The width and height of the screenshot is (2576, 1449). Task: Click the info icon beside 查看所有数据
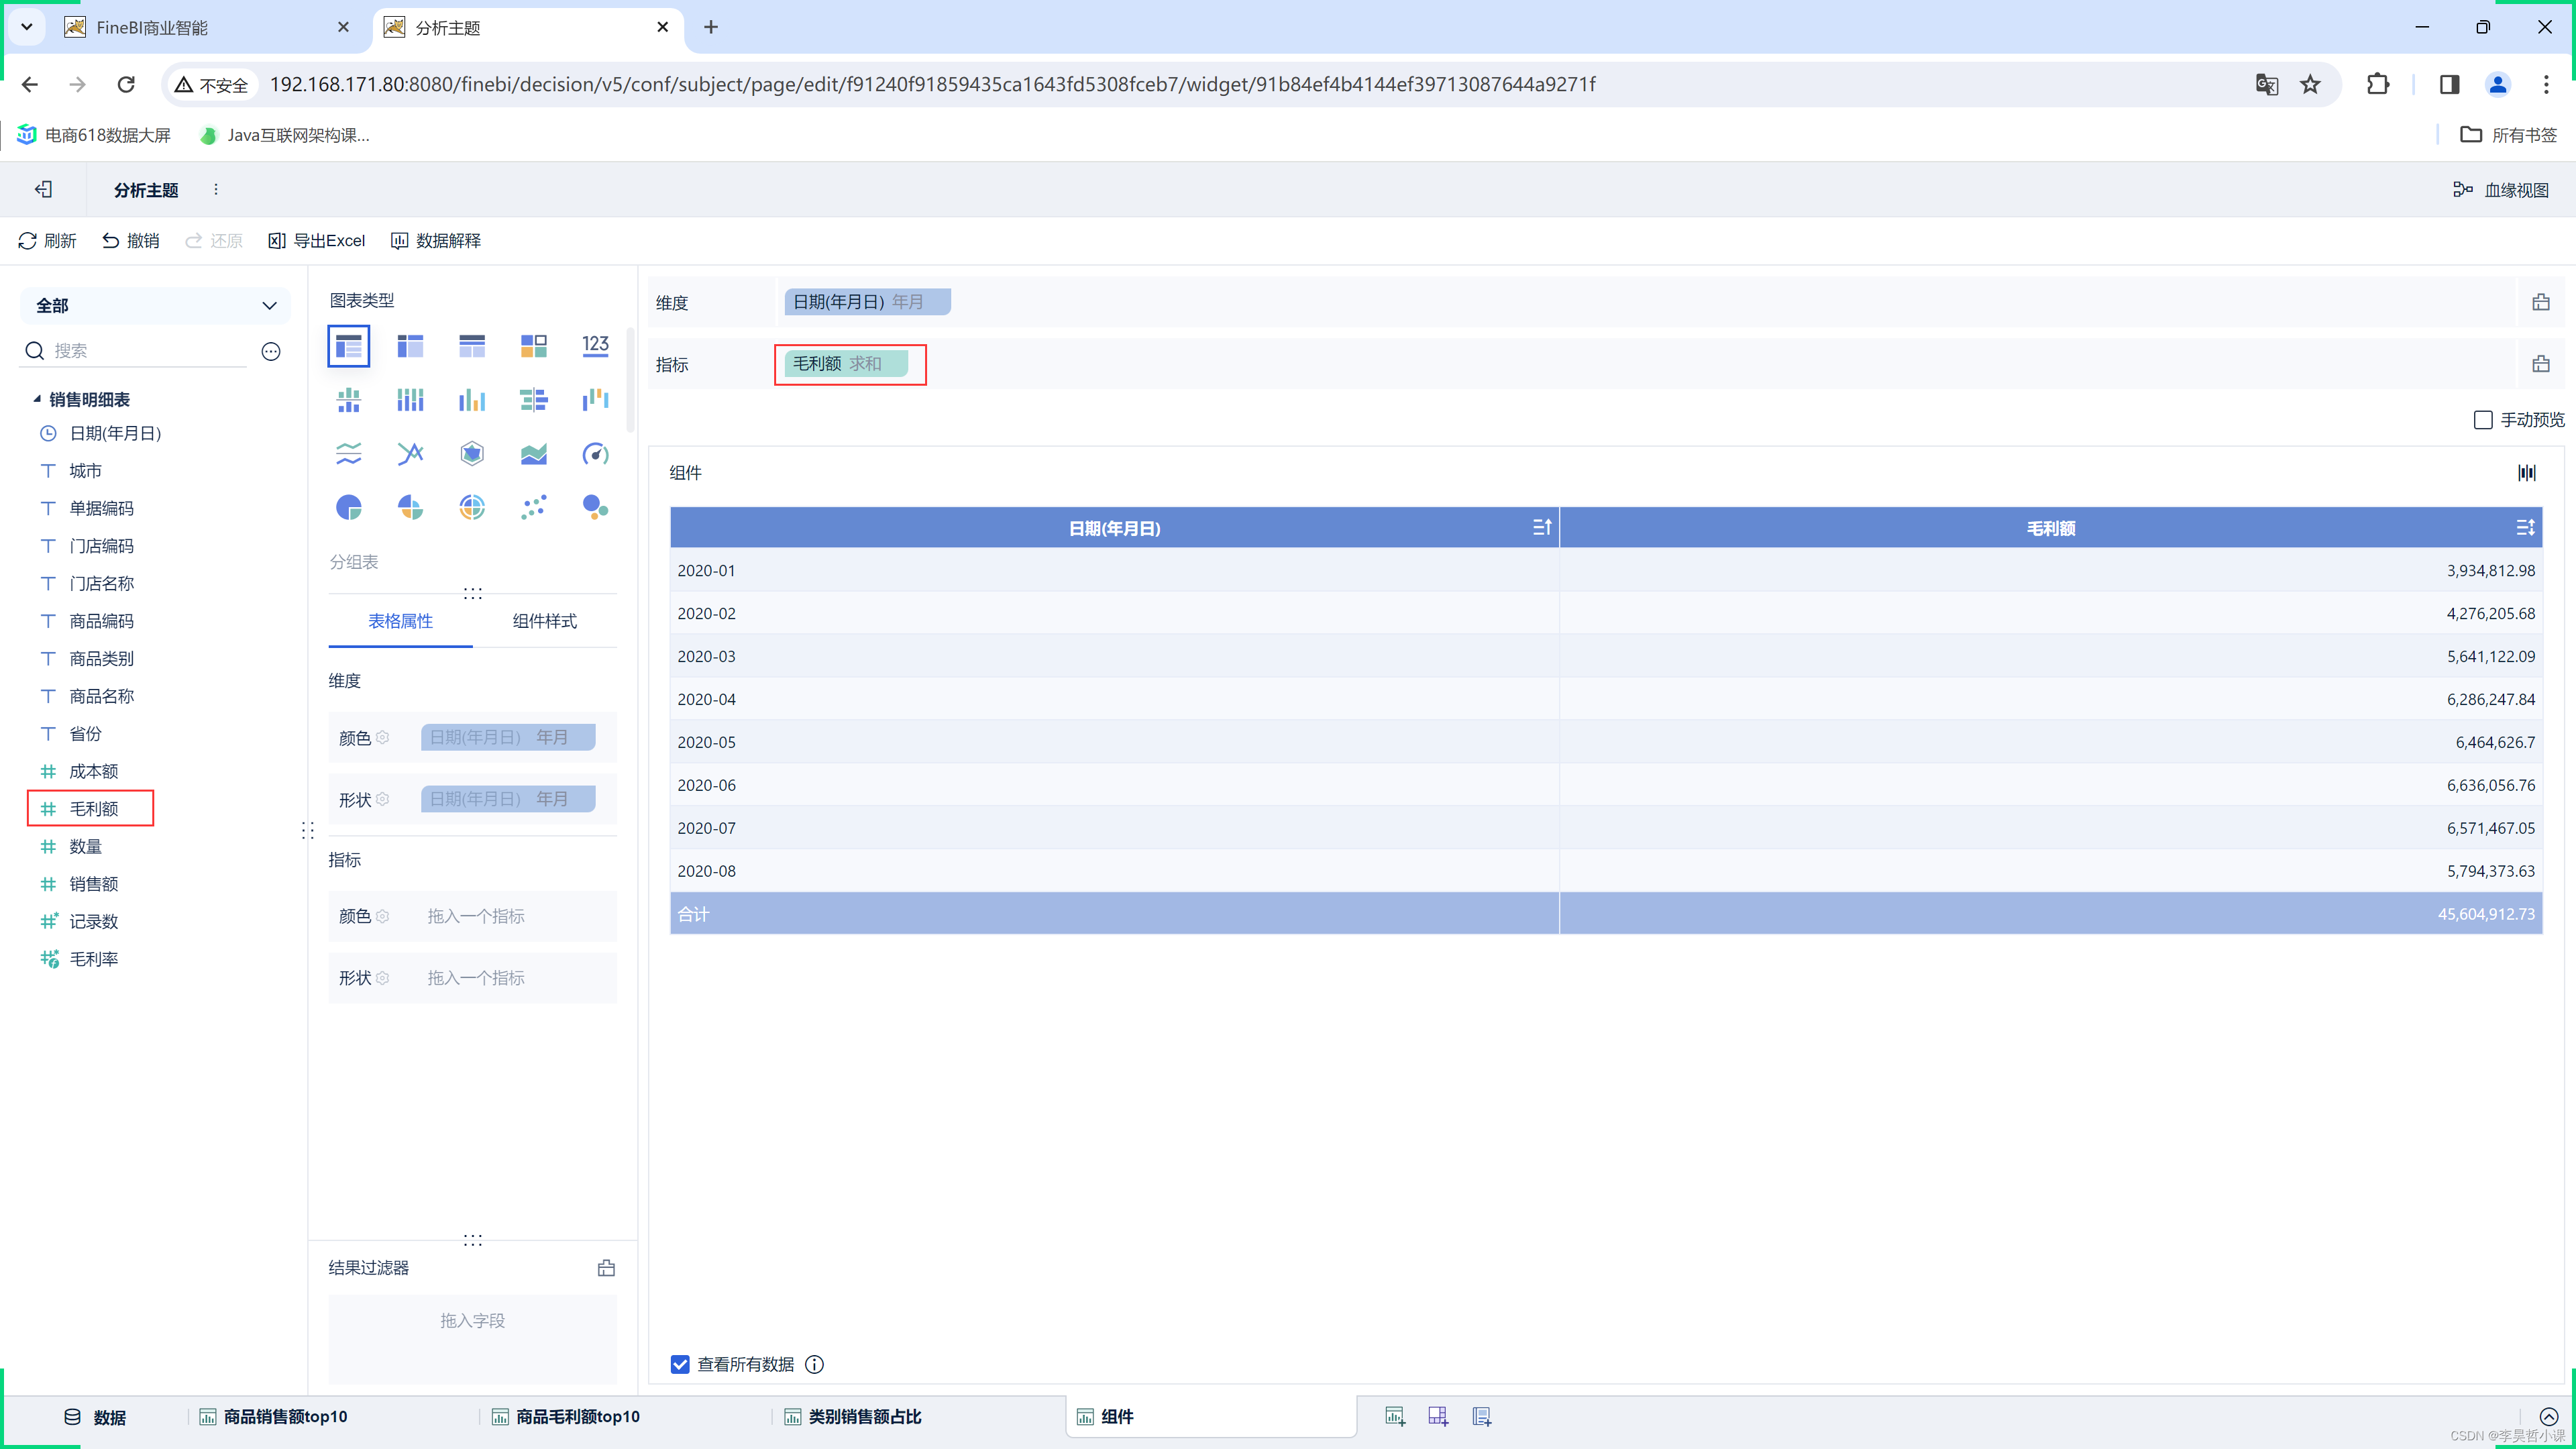pos(815,1364)
